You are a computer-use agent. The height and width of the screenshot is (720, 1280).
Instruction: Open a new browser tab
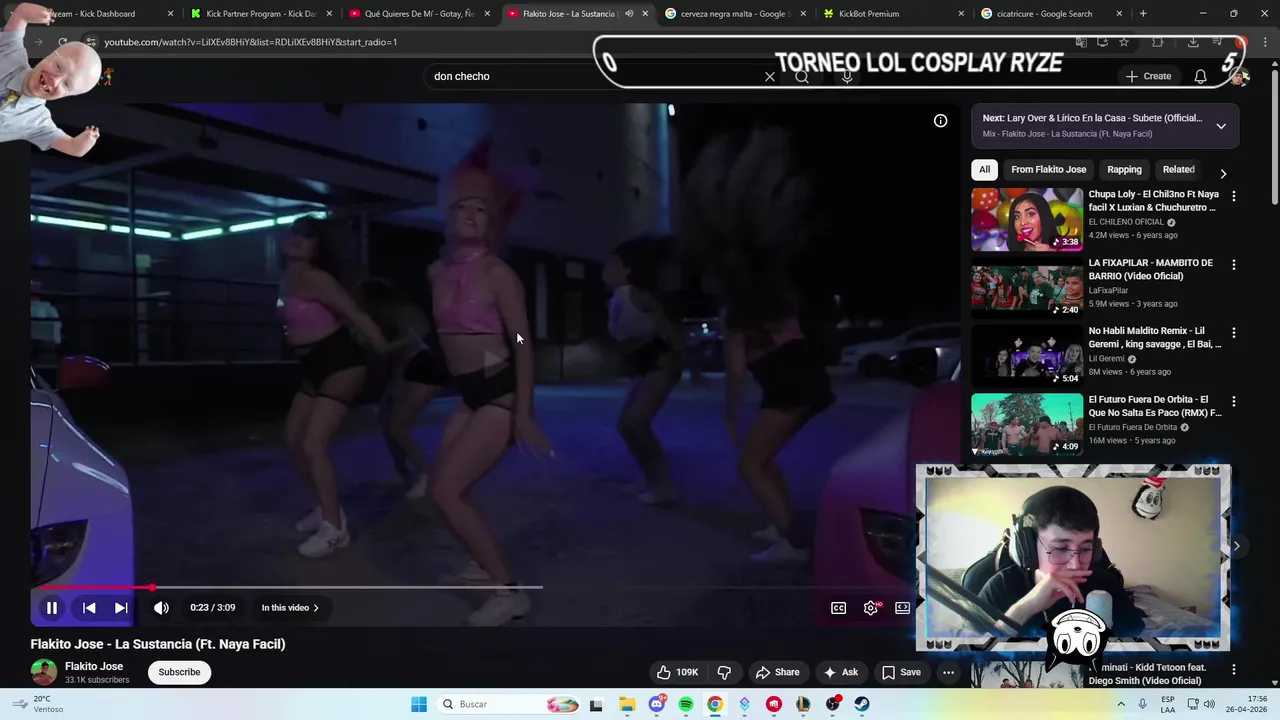pos(1143,14)
